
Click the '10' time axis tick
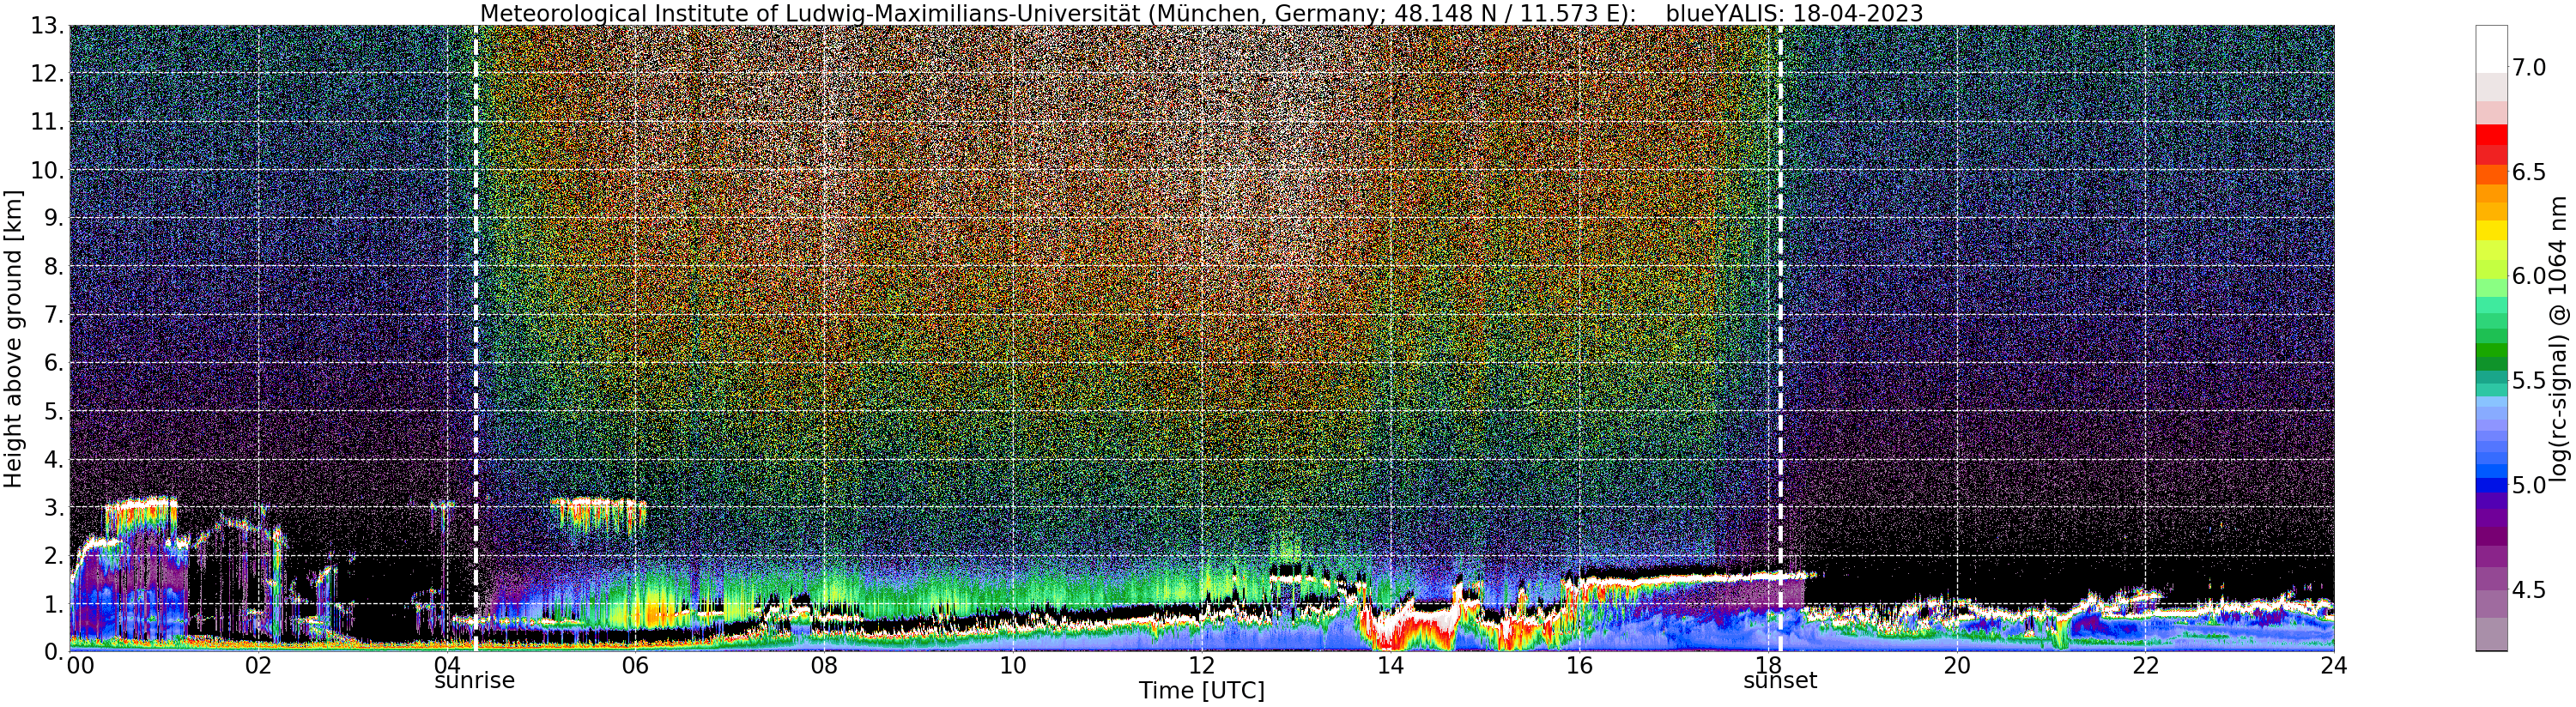(1013, 665)
